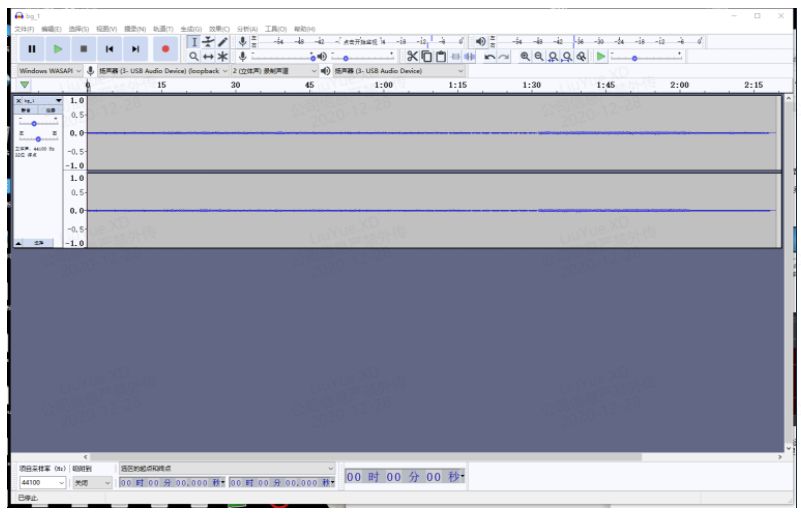Click Fit selection to width icon
The height and width of the screenshot is (516, 801).
[x=553, y=56]
